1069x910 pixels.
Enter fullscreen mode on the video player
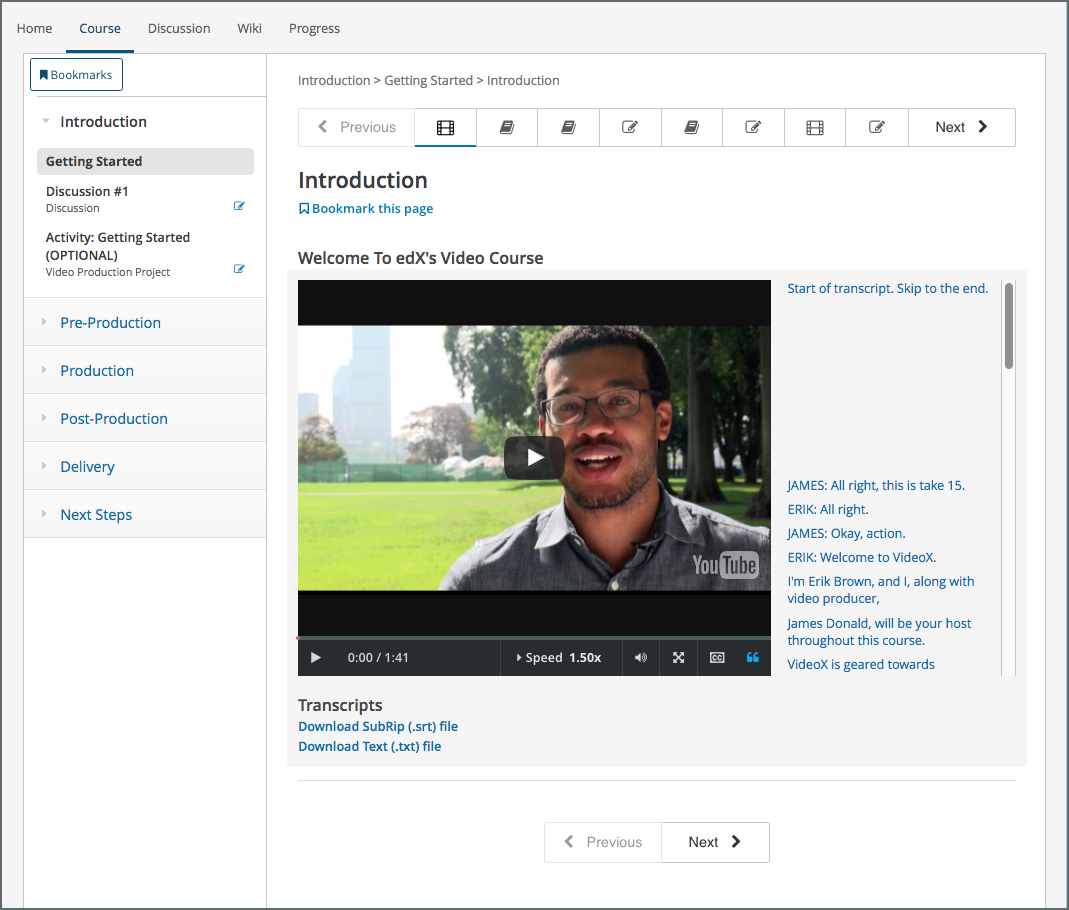pos(678,657)
